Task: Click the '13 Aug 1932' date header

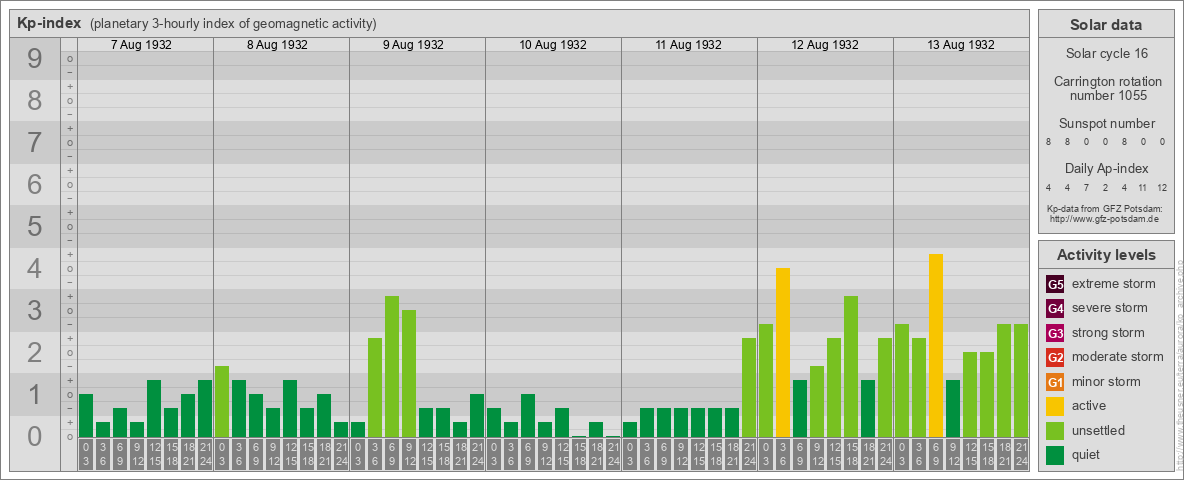Action: pyautogui.click(x=960, y=45)
